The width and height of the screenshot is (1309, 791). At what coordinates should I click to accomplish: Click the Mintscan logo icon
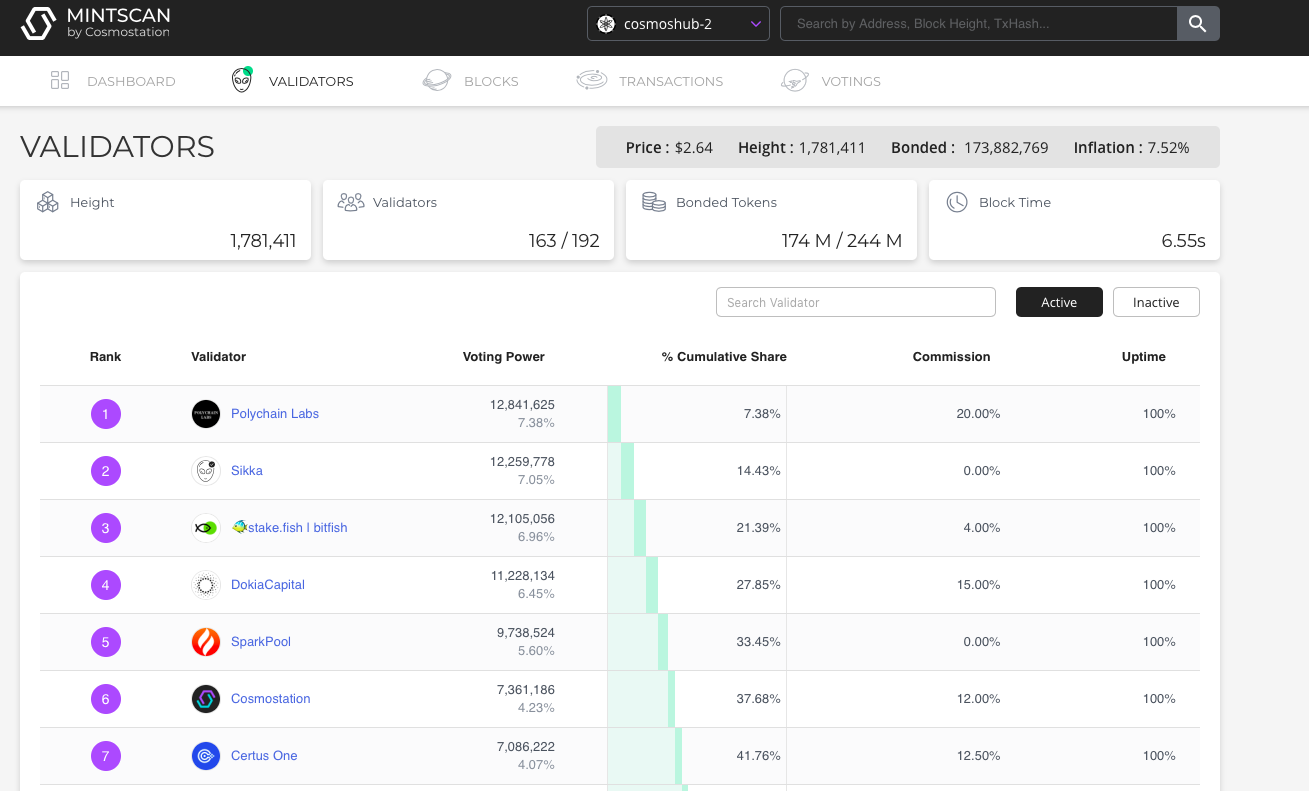38,24
